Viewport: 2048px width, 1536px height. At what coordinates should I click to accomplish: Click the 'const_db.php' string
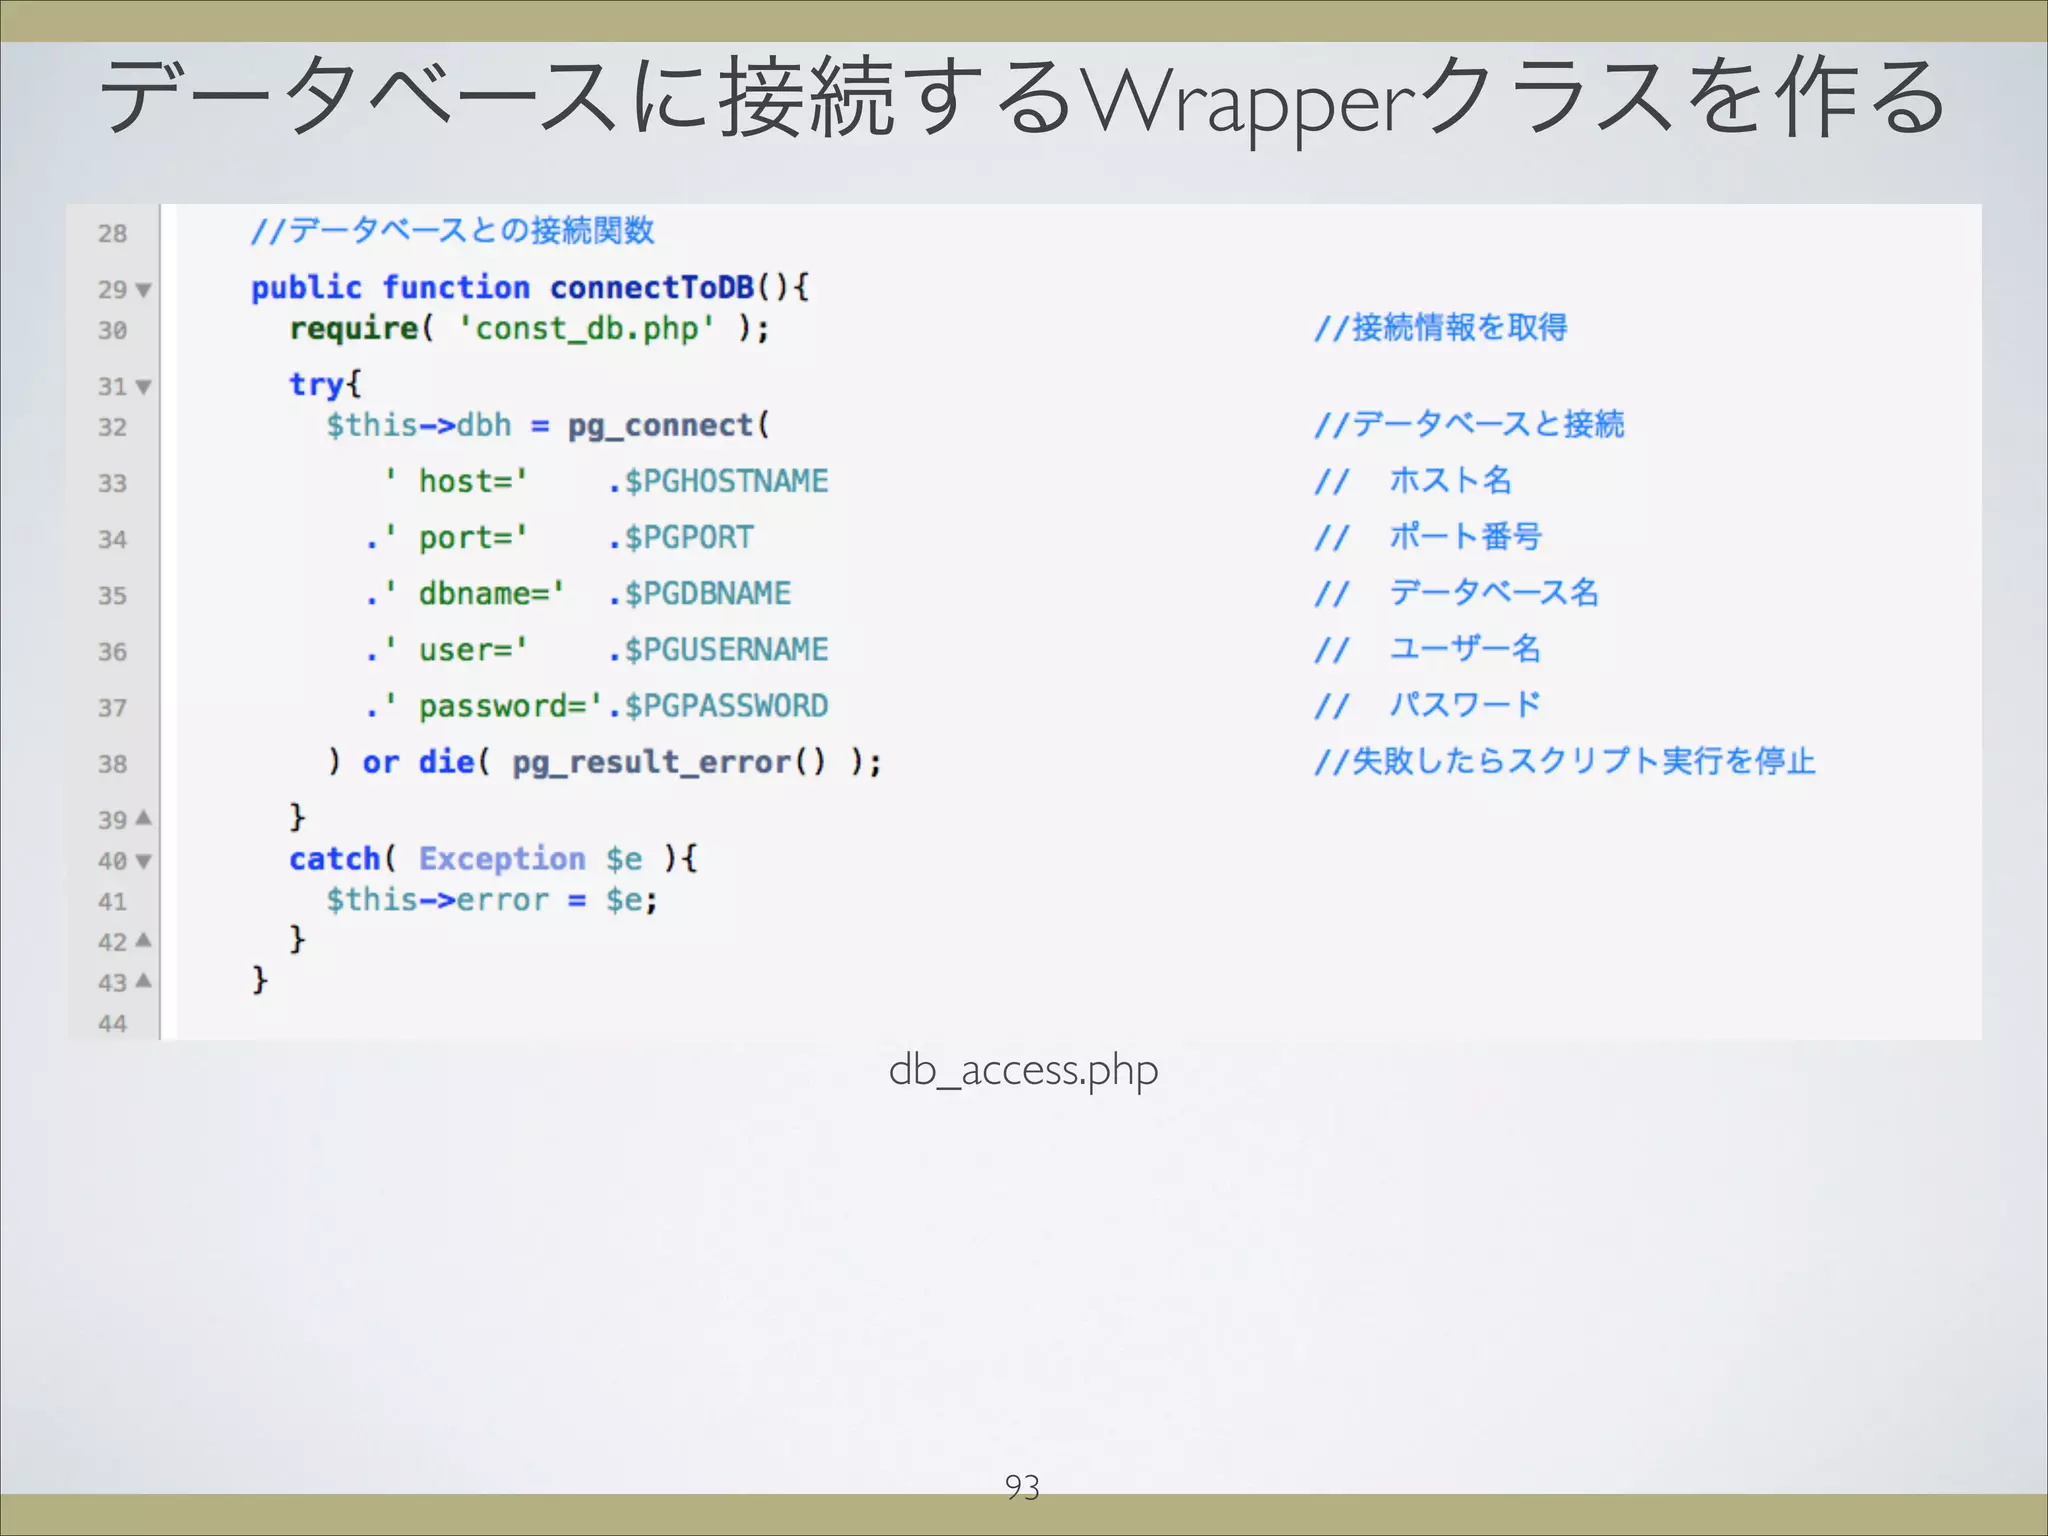pos(587,329)
